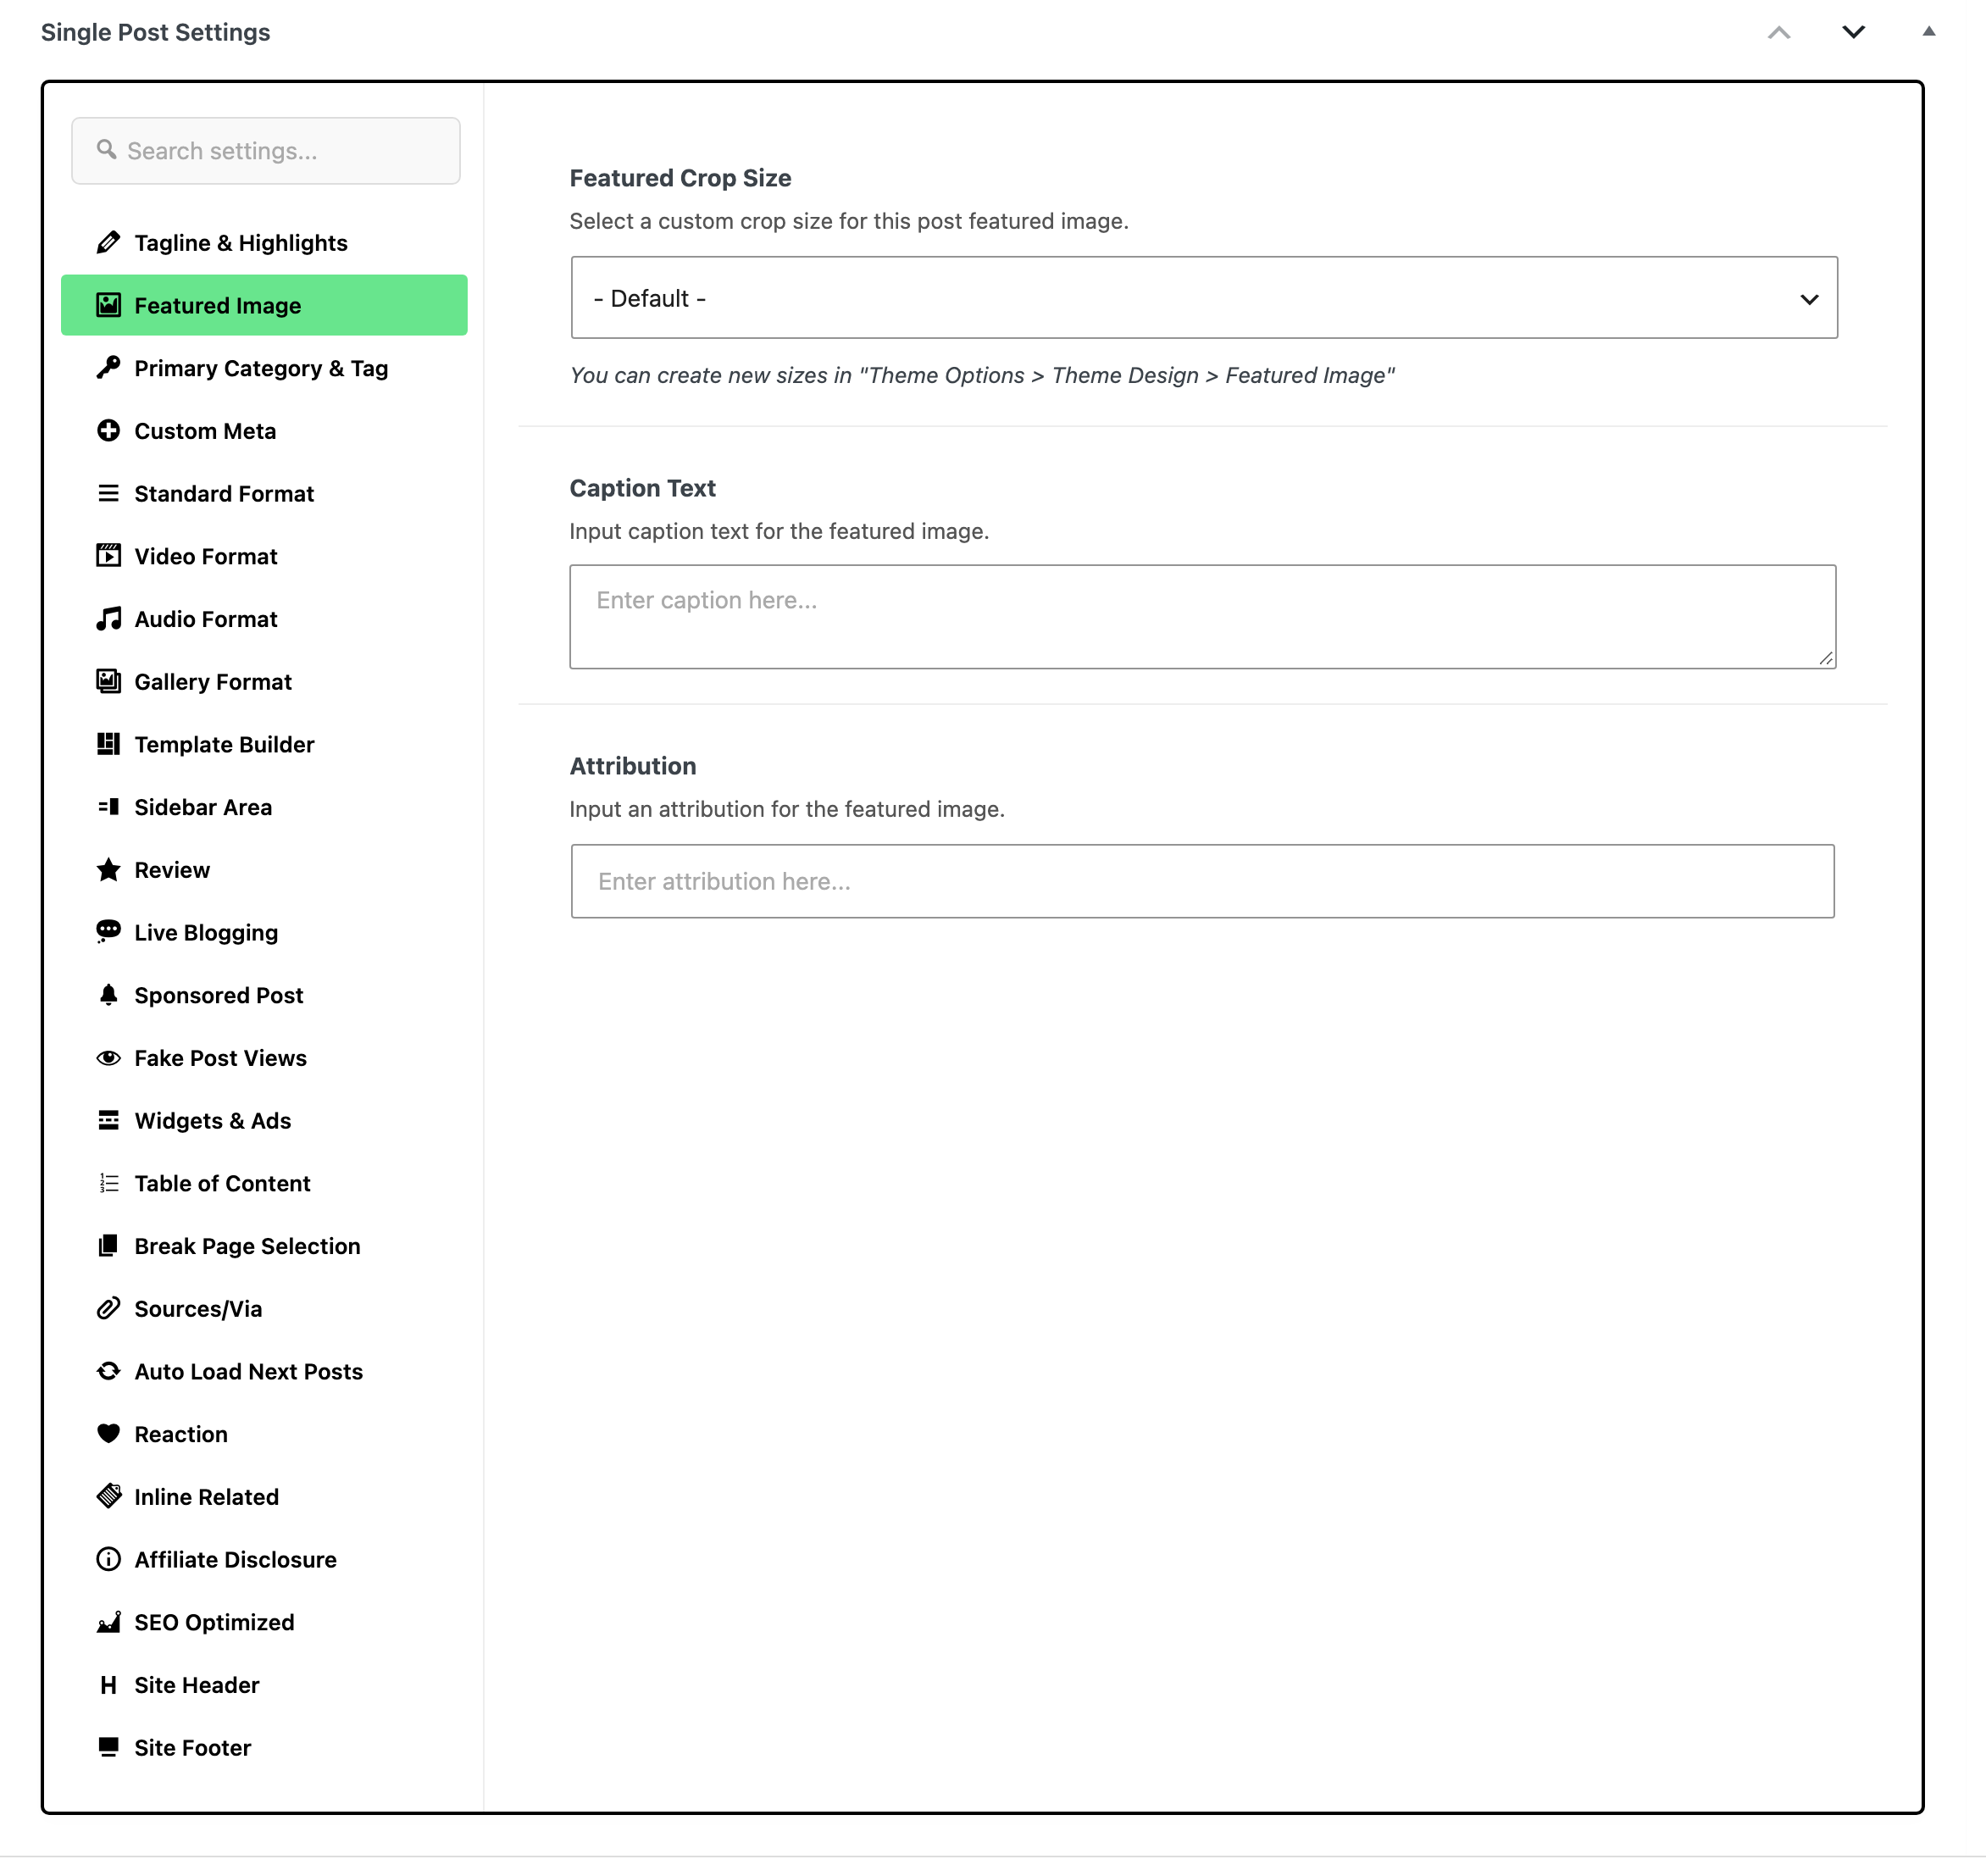The image size is (1986, 1876).
Task: Click the H icon beside Site Header
Action: click(108, 1685)
